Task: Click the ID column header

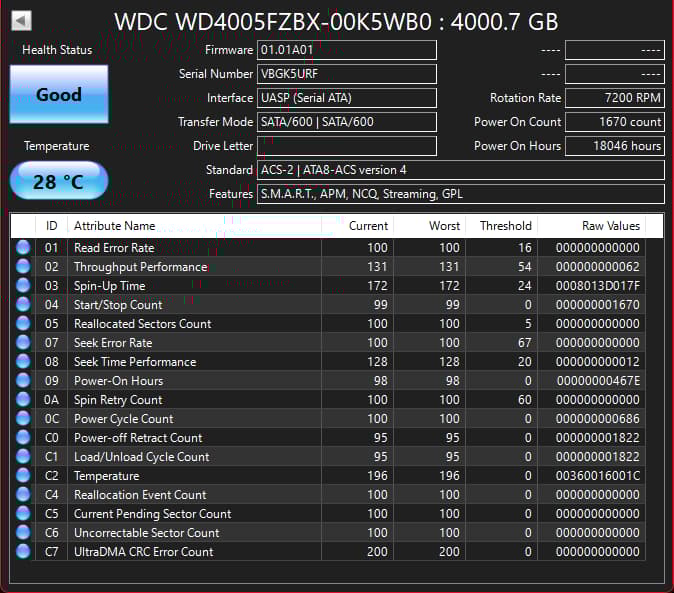Action: click(52, 226)
